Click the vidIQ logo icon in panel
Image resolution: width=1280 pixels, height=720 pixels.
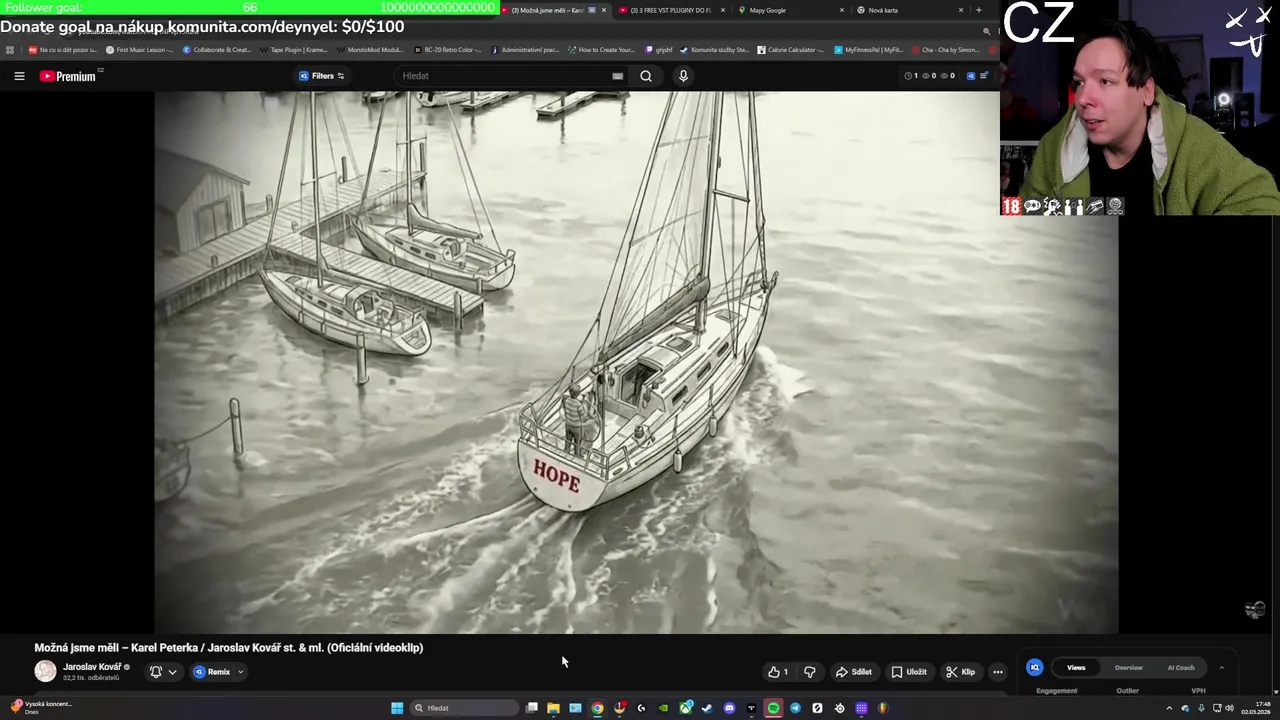pyautogui.click(x=1035, y=667)
